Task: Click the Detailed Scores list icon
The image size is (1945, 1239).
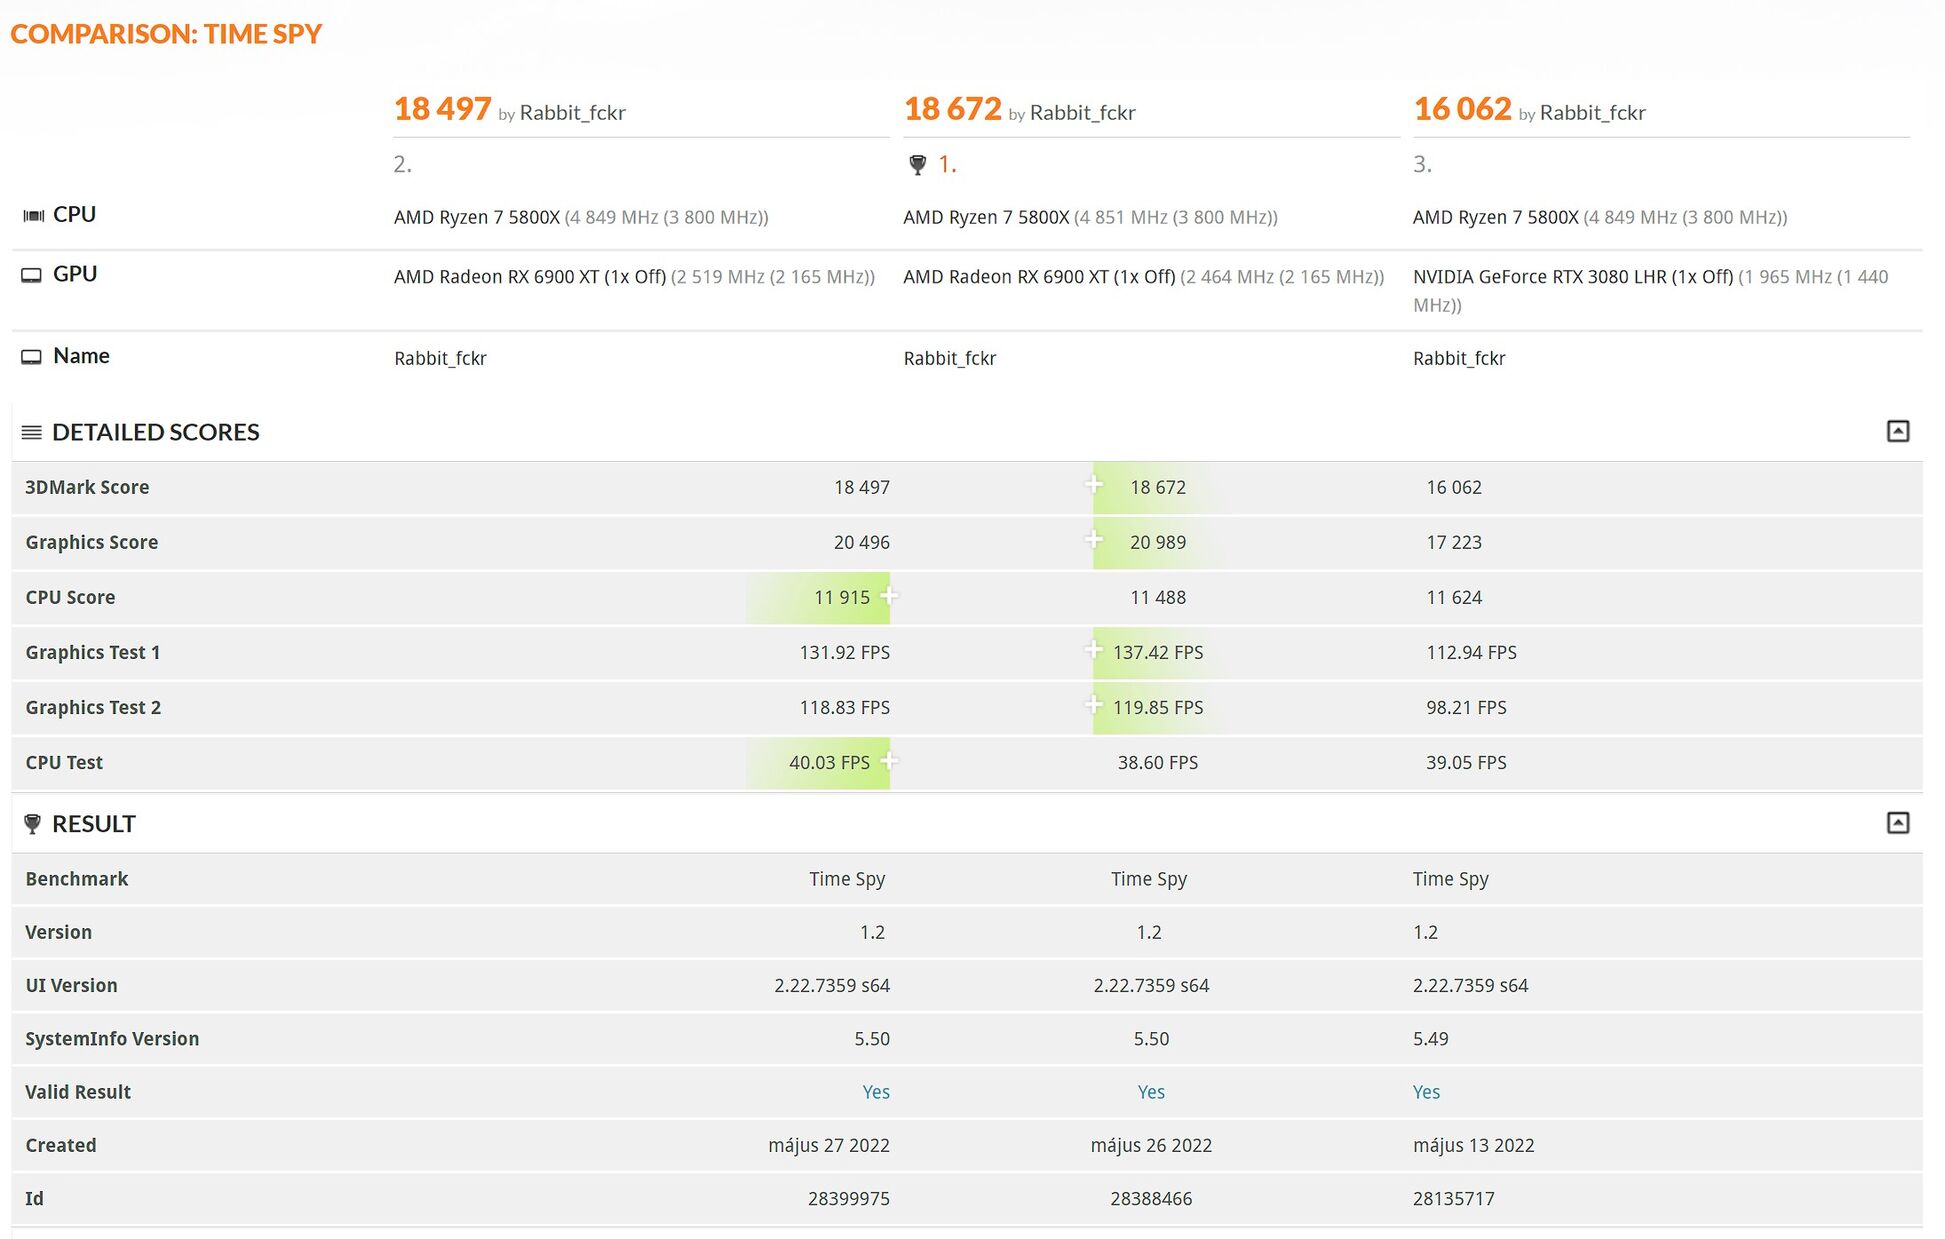Action: (32, 432)
